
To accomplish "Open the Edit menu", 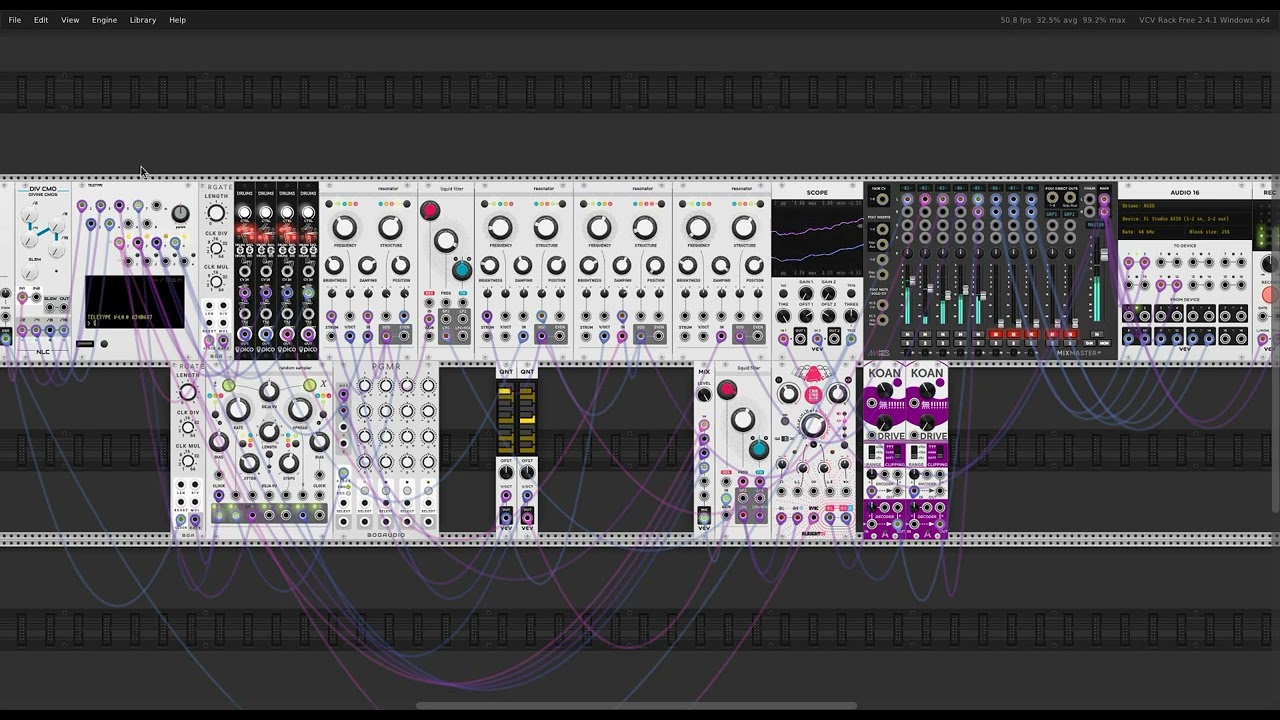I will (41, 20).
